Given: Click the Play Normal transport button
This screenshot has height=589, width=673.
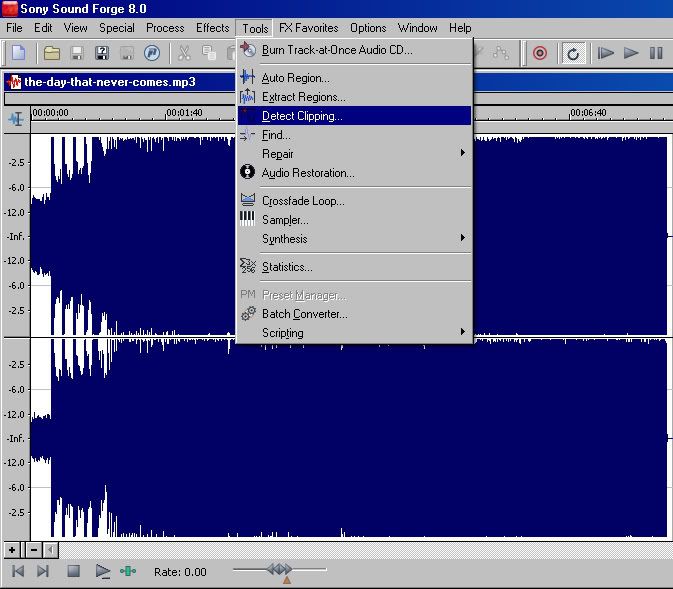Looking at the screenshot, I should pos(103,571).
